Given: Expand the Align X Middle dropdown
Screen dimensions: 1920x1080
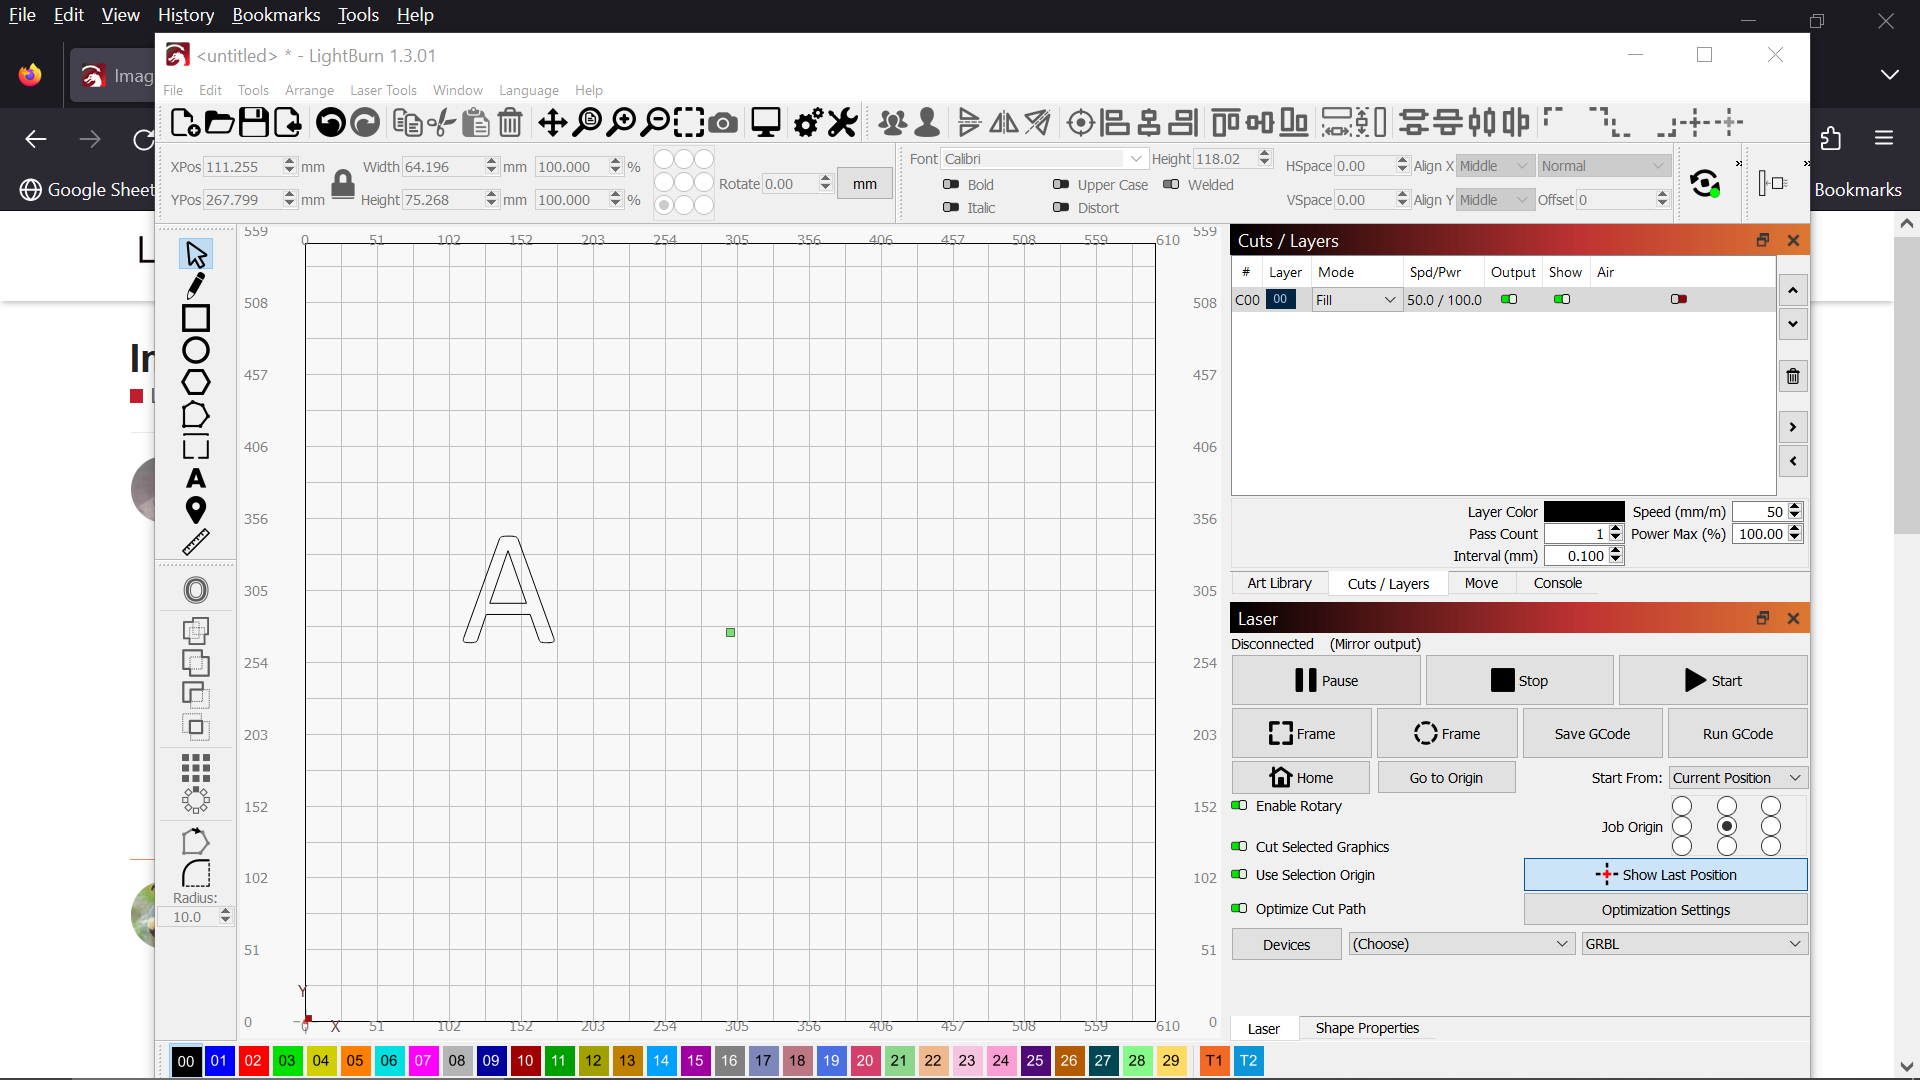Looking at the screenshot, I should (x=1523, y=166).
